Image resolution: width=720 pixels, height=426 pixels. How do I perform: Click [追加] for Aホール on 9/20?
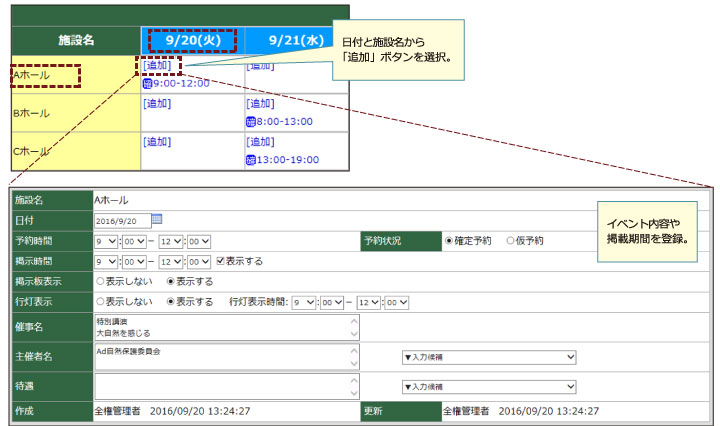click(157, 66)
